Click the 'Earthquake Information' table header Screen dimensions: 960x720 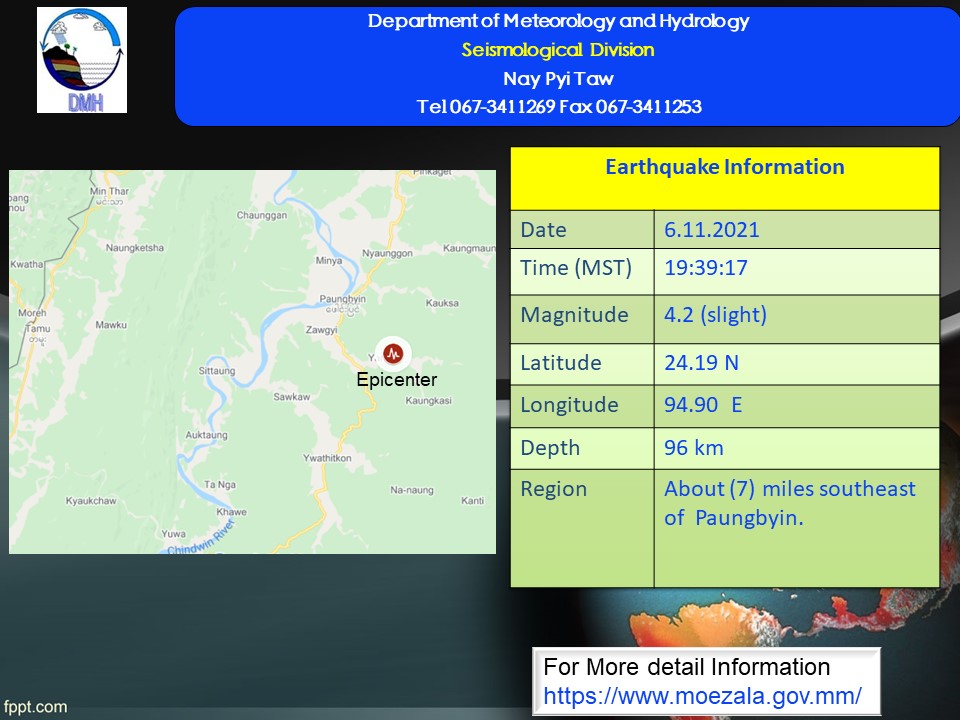(x=725, y=167)
